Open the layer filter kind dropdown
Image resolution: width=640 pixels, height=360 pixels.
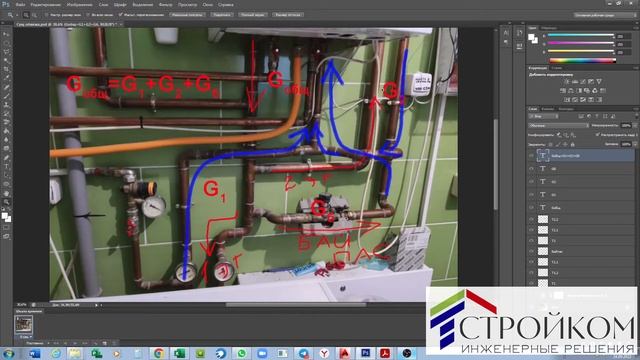point(544,116)
